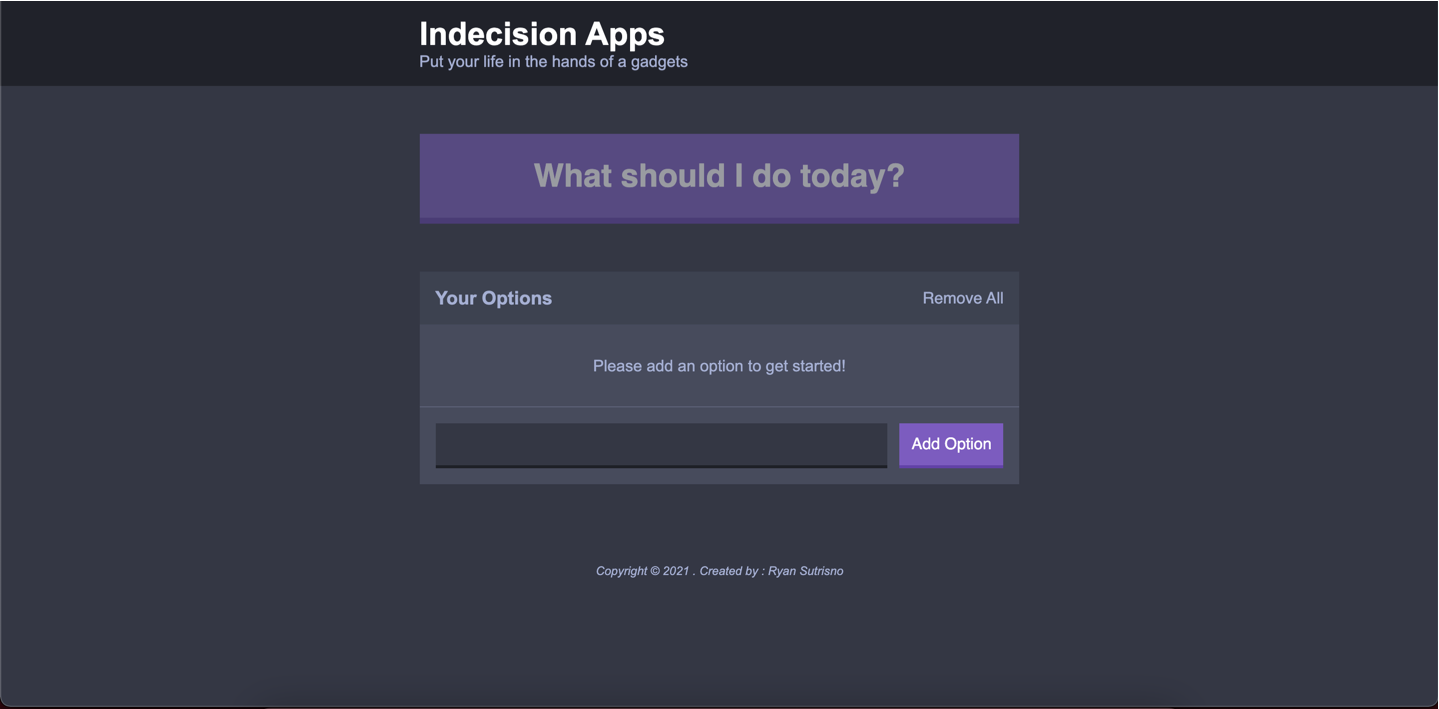Screen dimensions: 1439x709
Task: Click the word "All" in Remove All
Action: coord(993,298)
